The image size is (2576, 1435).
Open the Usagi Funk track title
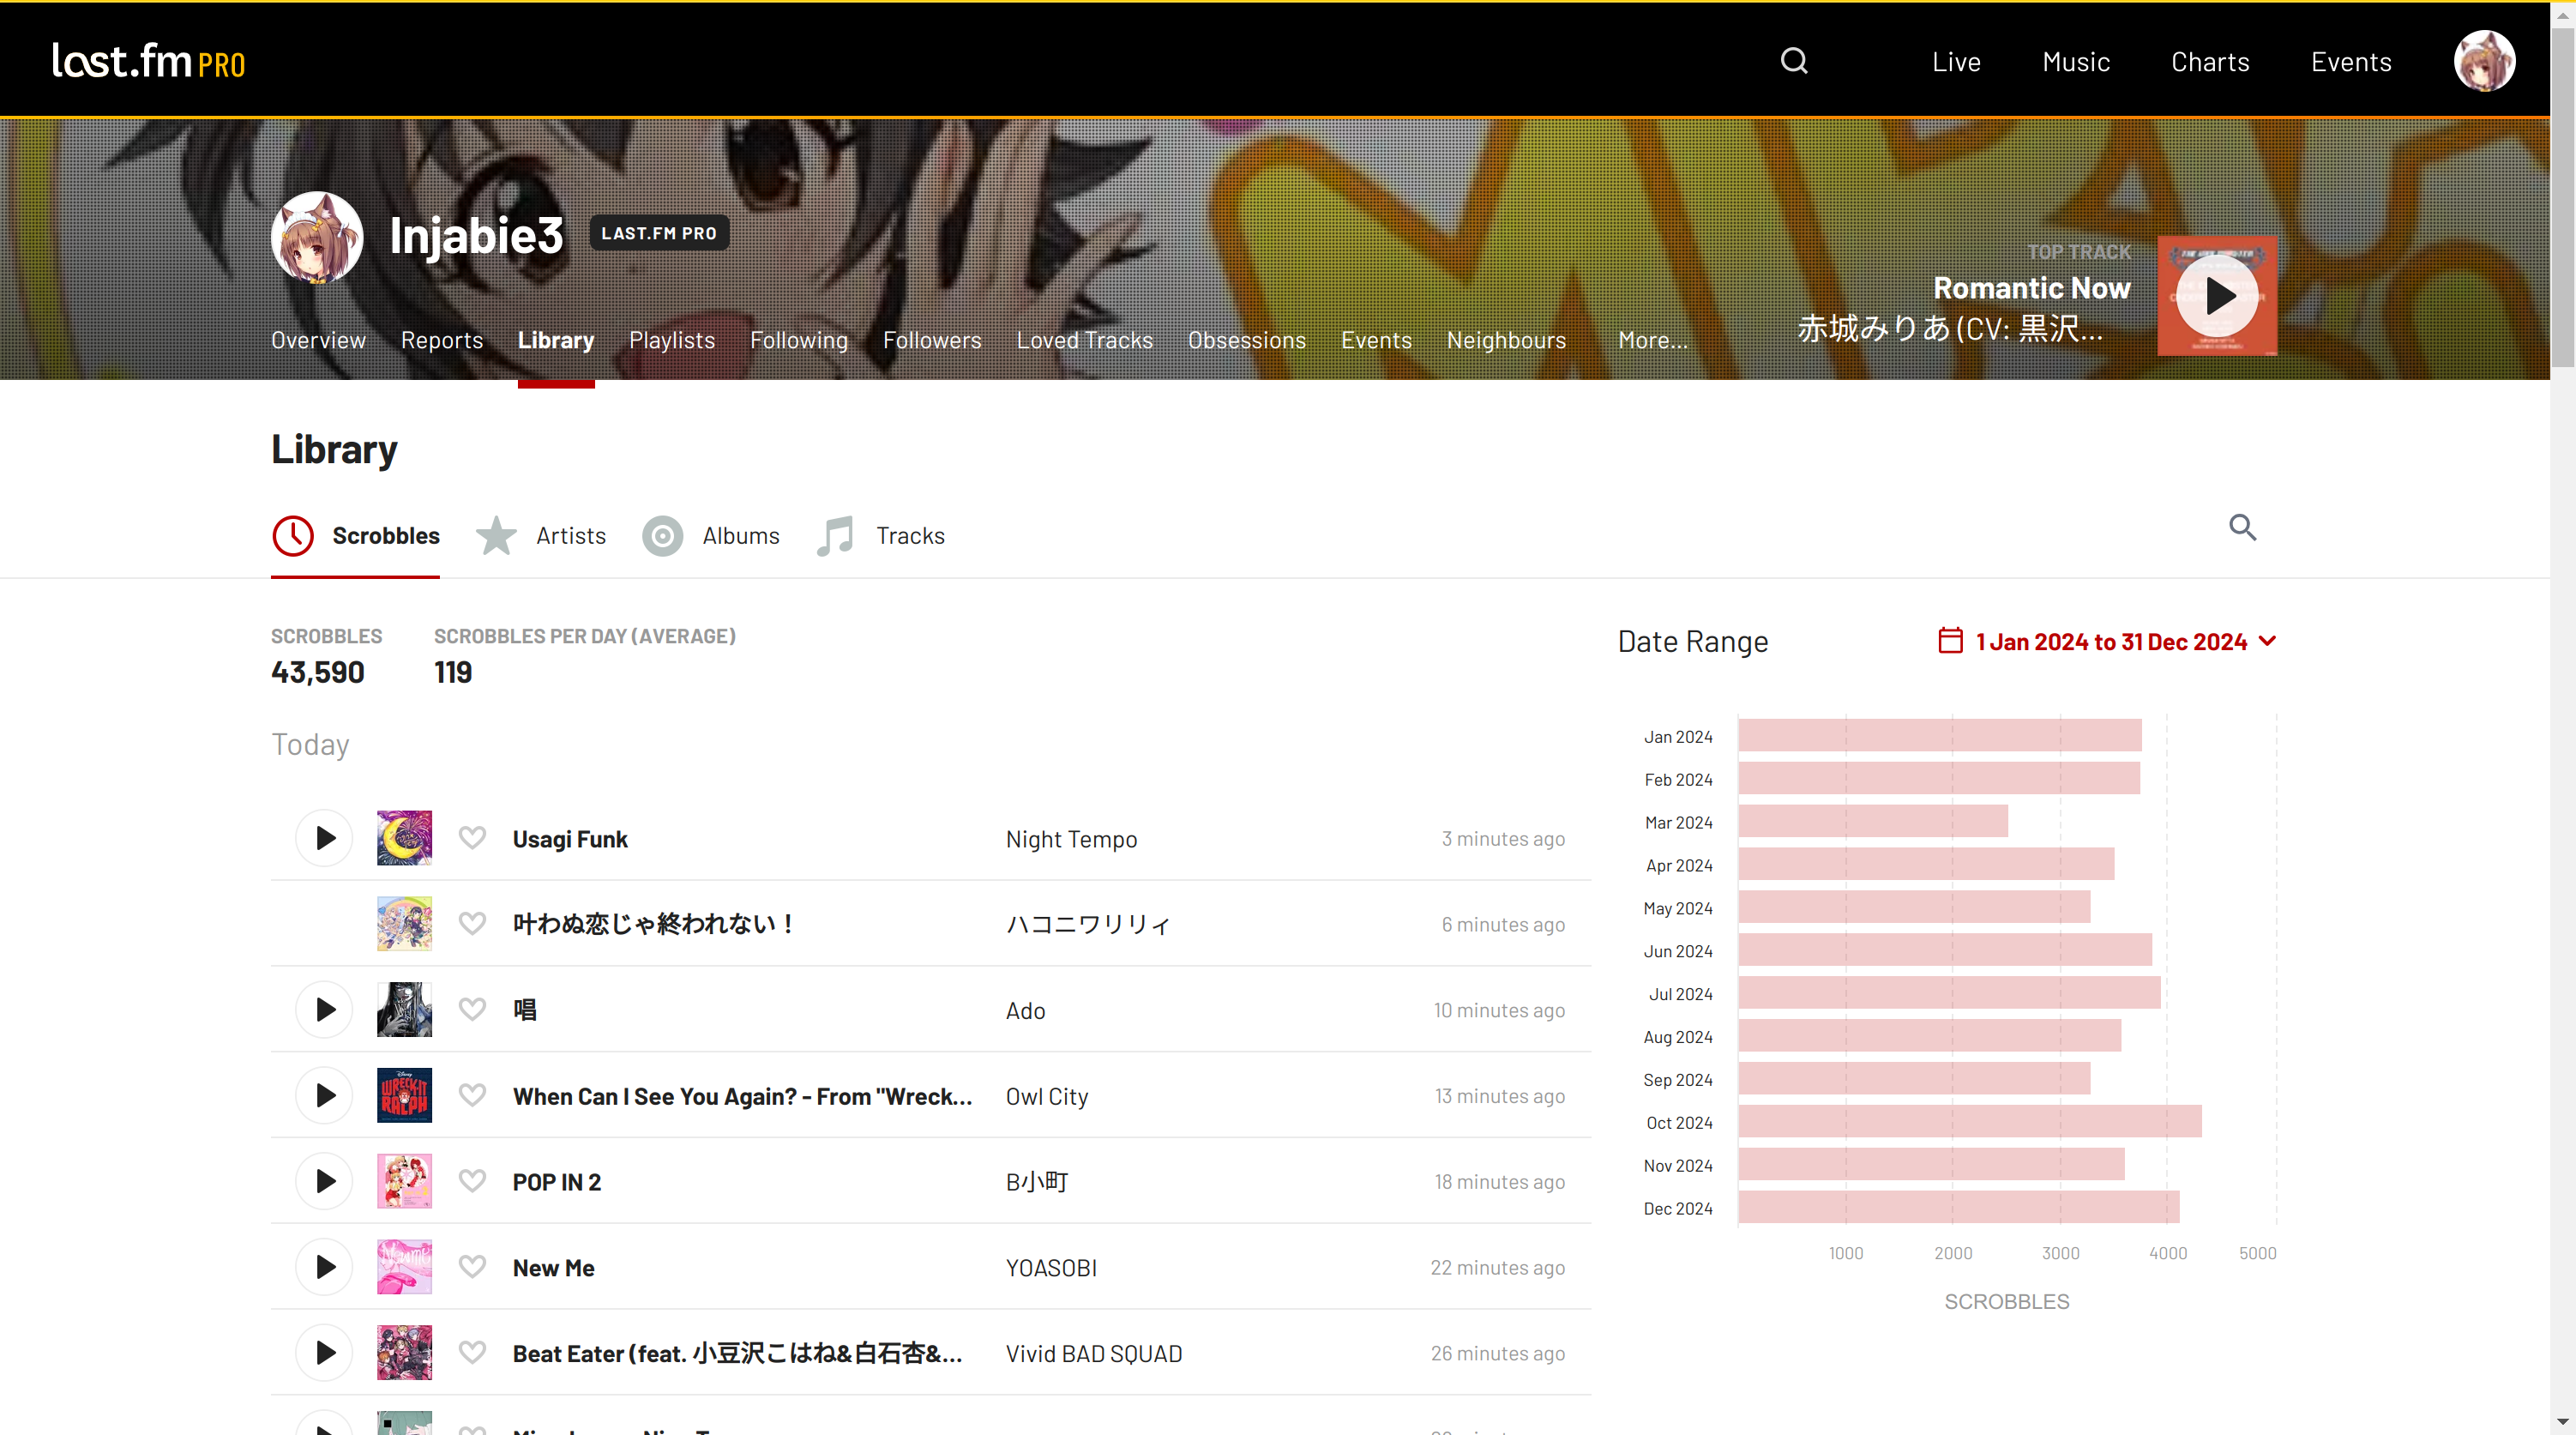coord(570,839)
